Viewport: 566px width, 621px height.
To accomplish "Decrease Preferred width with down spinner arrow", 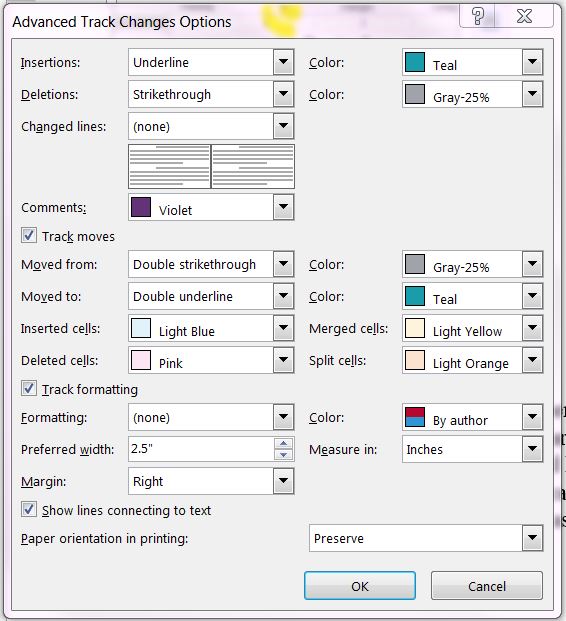I will [283, 455].
